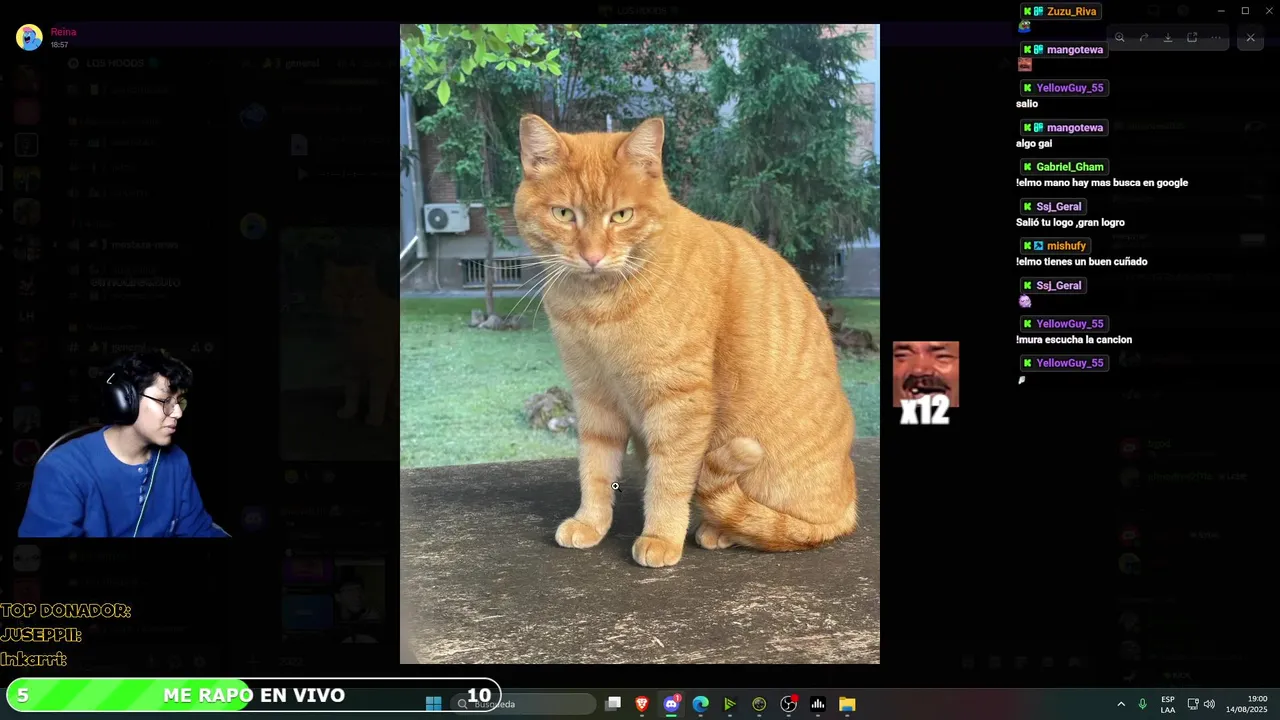Expand the hidden system tray icons chevron
Image resolution: width=1280 pixels, height=720 pixels.
coord(1121,704)
